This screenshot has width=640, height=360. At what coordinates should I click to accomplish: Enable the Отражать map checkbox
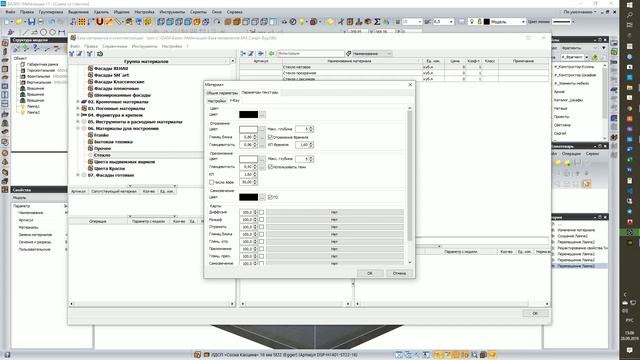(x=261, y=227)
